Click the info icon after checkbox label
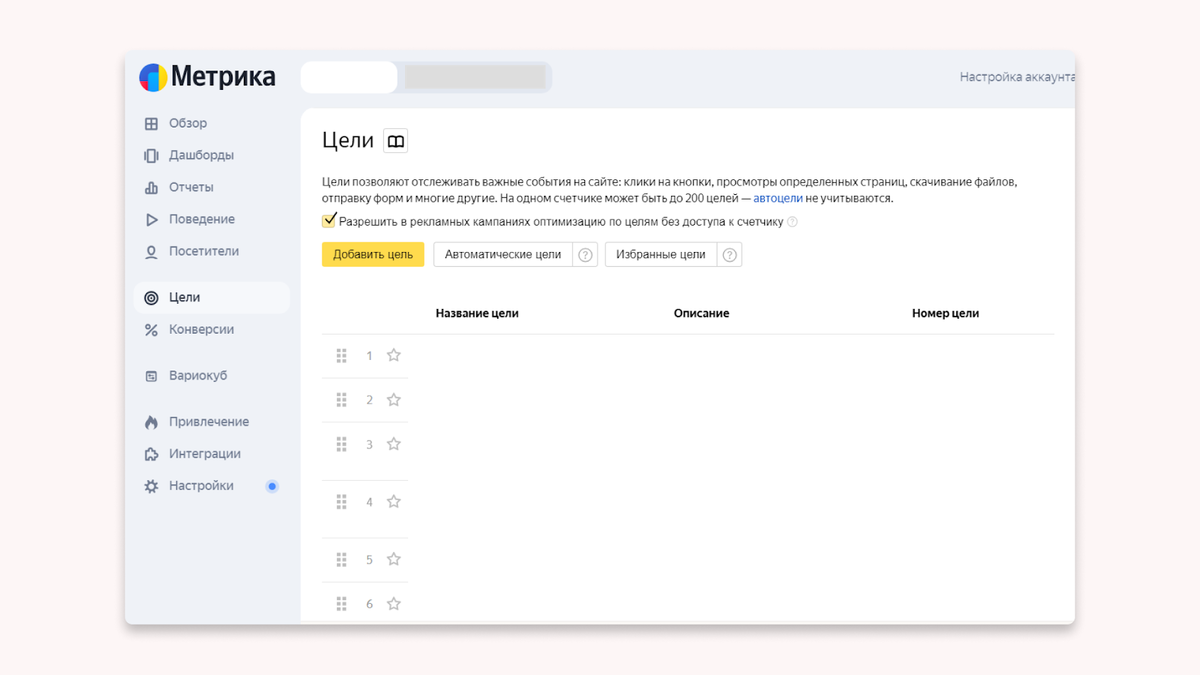Image resolution: width=1200 pixels, height=675 pixels. pos(793,222)
